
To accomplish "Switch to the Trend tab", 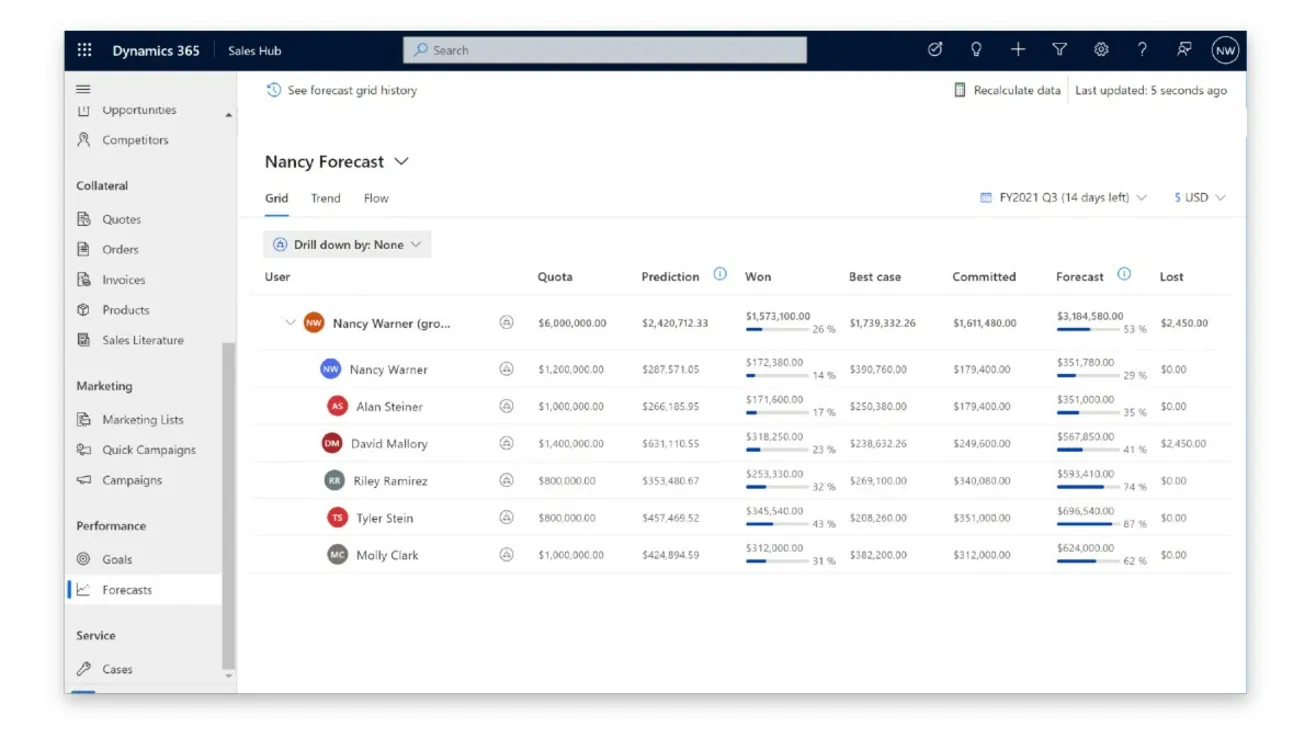I will [326, 198].
